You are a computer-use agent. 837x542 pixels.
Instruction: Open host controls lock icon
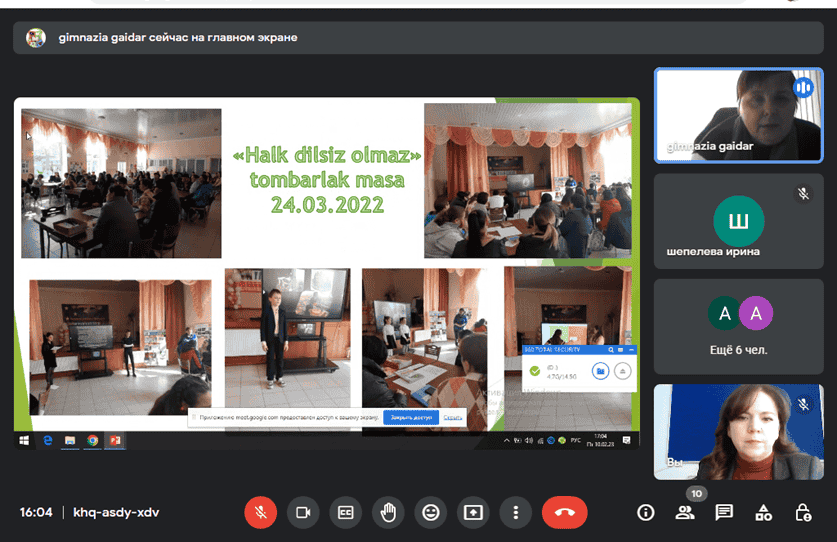(802, 512)
